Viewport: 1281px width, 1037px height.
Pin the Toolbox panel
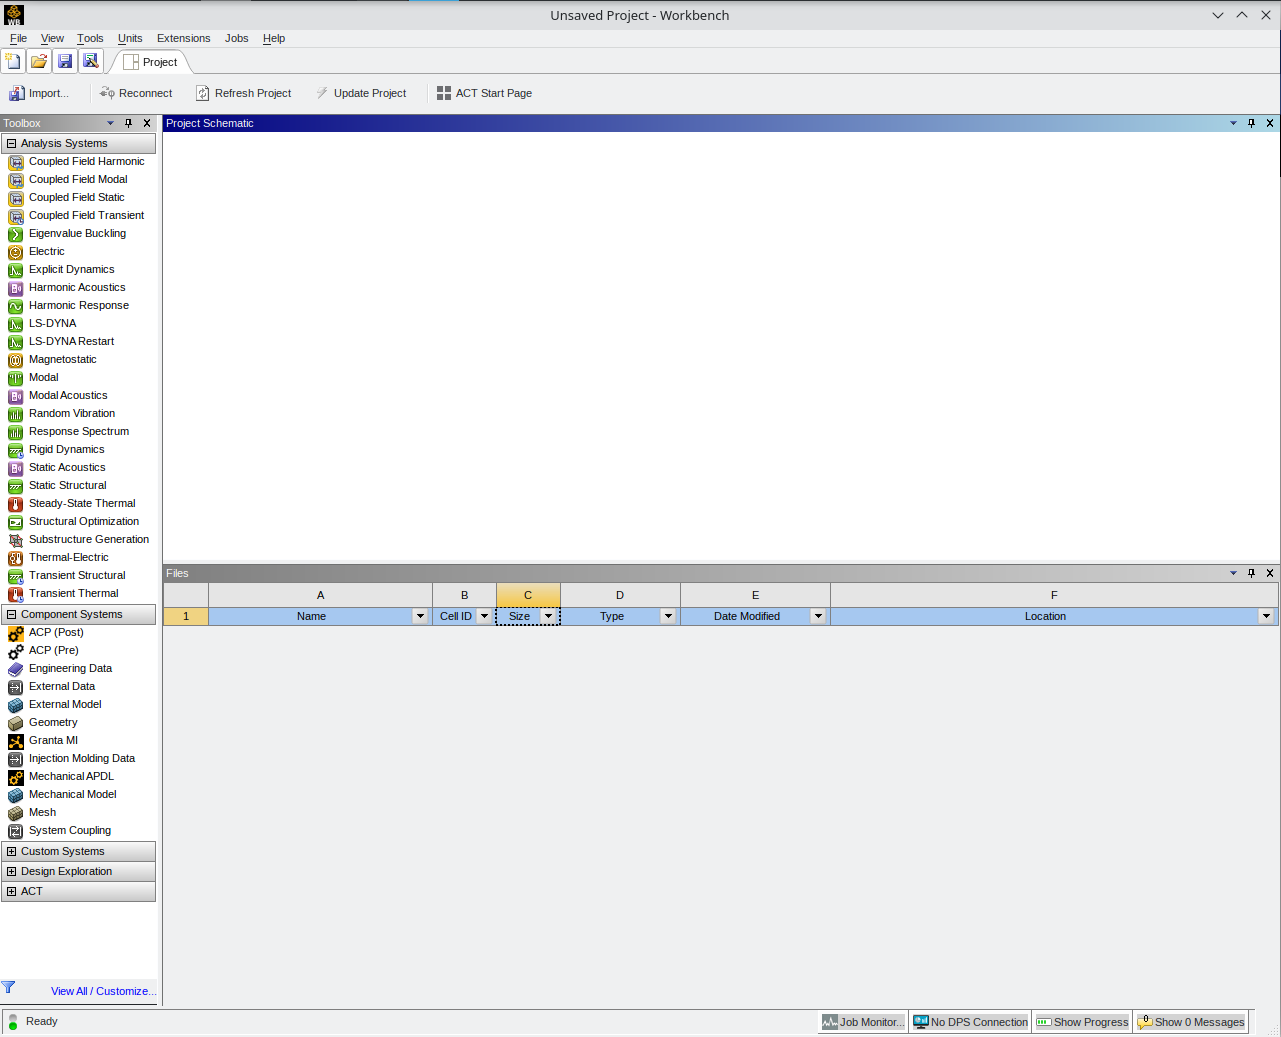(128, 124)
